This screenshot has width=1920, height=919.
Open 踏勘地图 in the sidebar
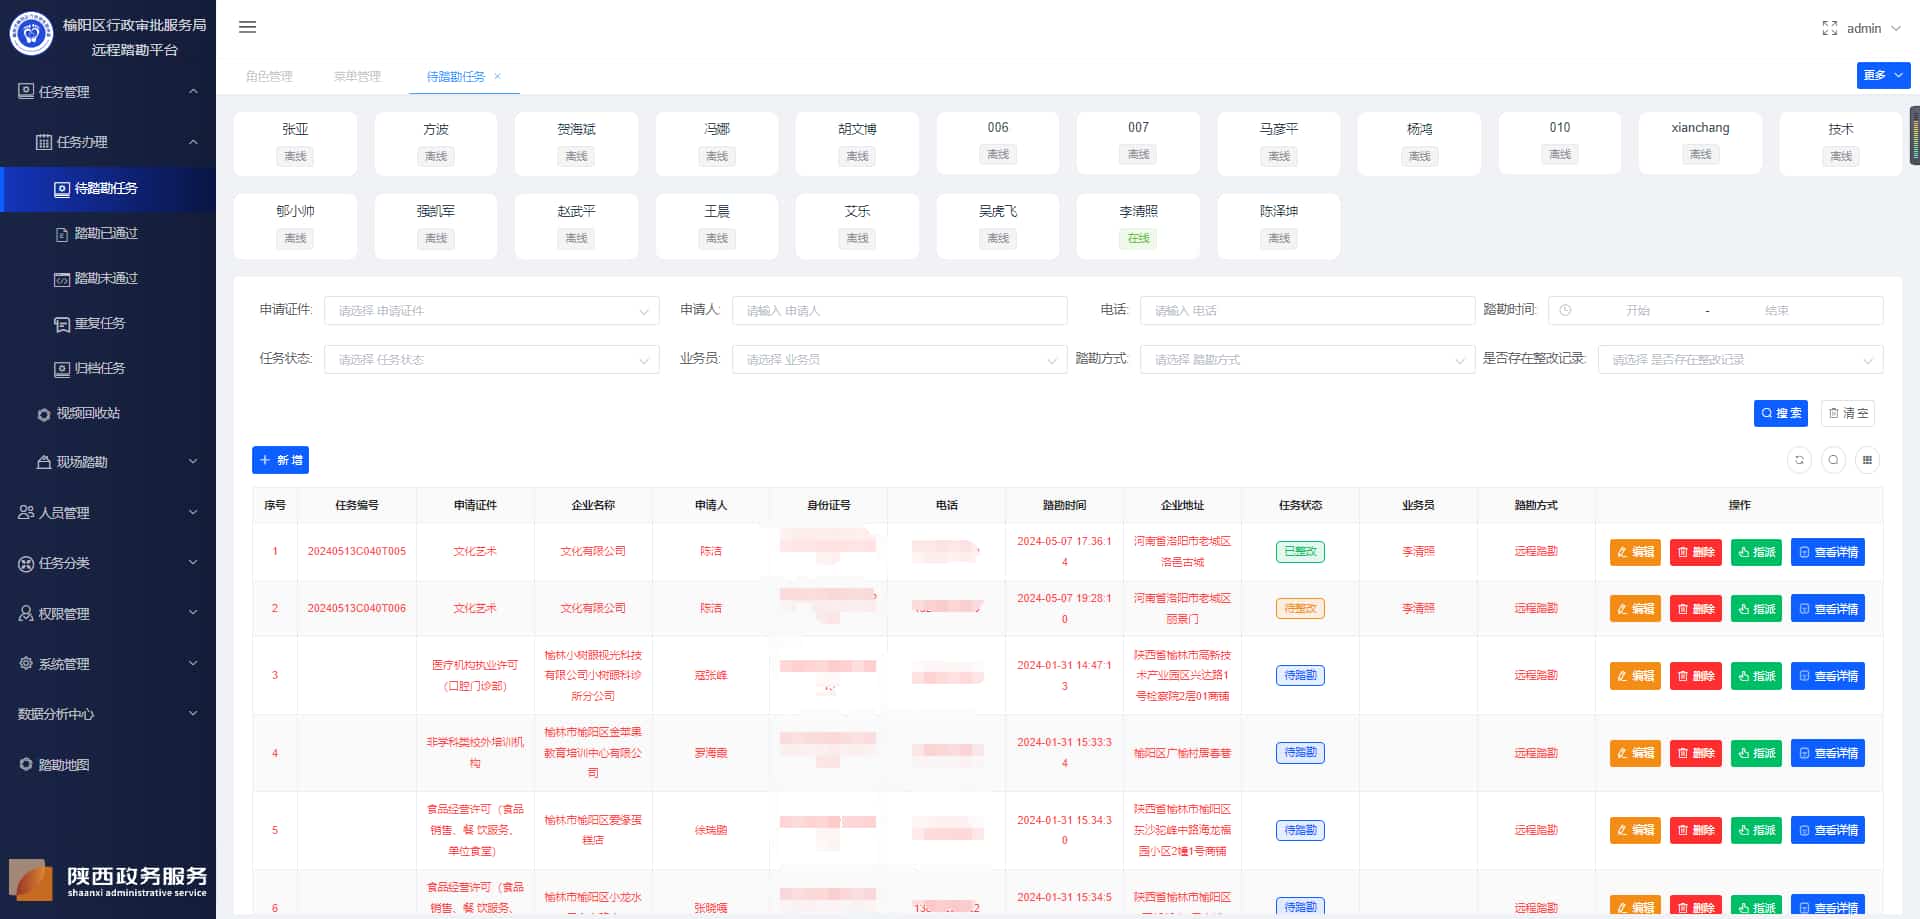(x=108, y=764)
